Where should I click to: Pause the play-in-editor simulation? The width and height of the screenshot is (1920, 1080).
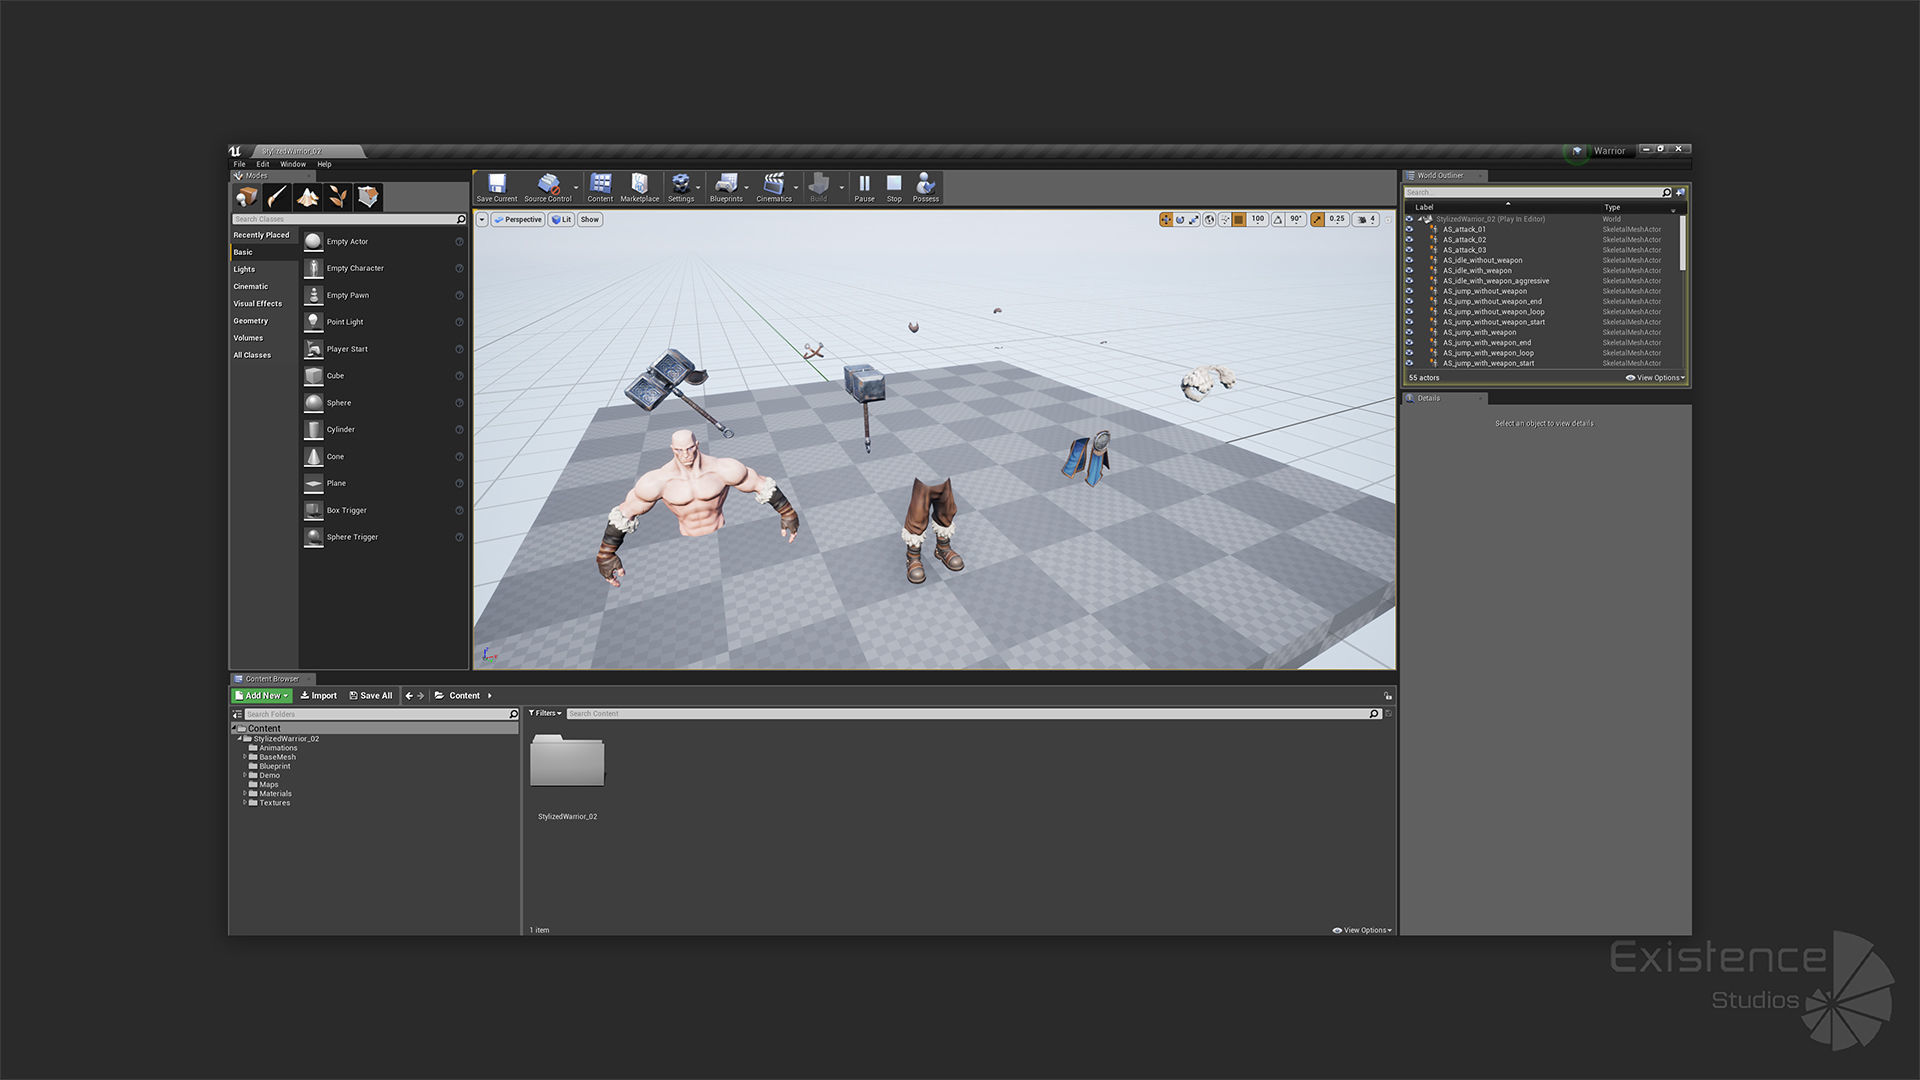pos(864,186)
